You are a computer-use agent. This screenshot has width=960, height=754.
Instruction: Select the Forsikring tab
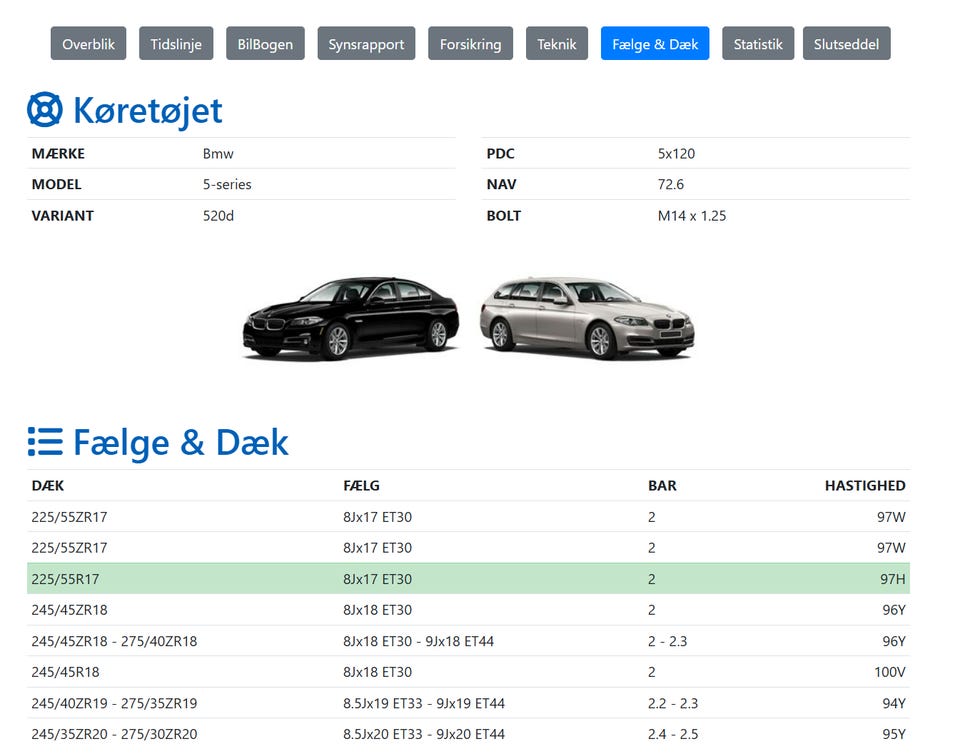(470, 43)
